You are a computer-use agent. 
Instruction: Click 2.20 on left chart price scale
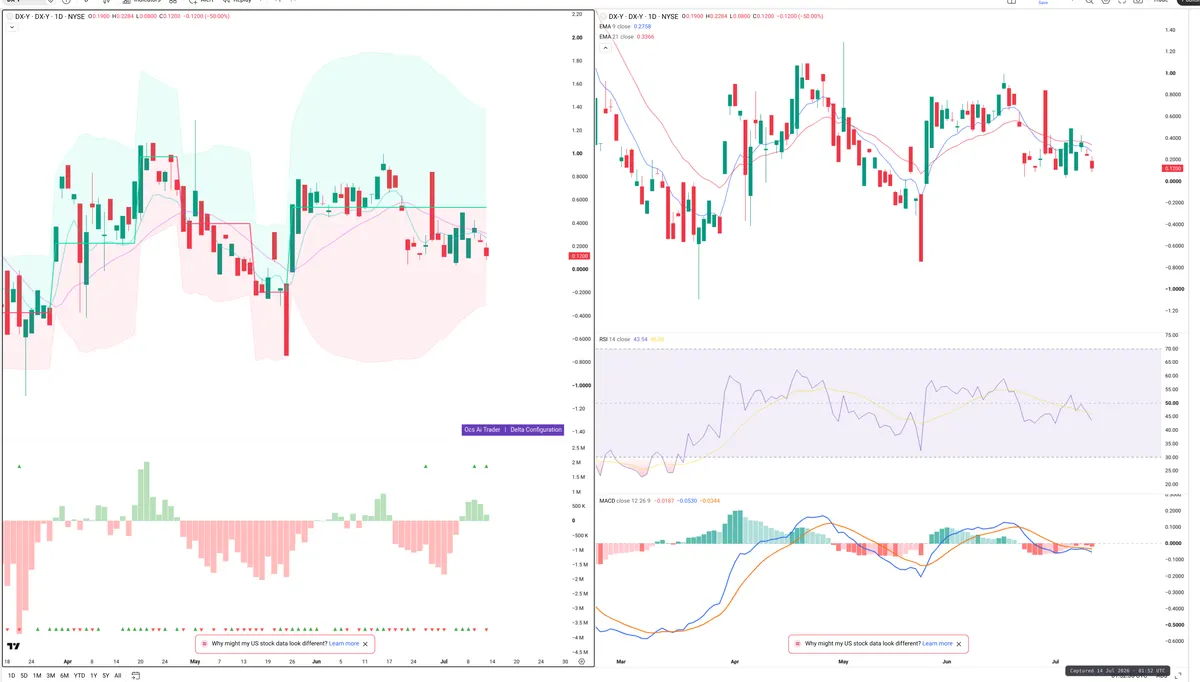577,15
